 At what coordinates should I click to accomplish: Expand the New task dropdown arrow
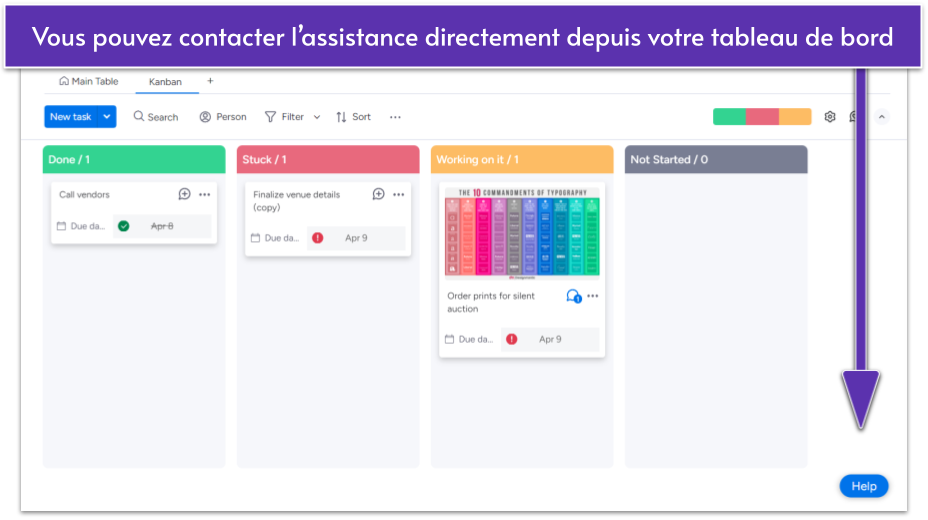(x=107, y=117)
